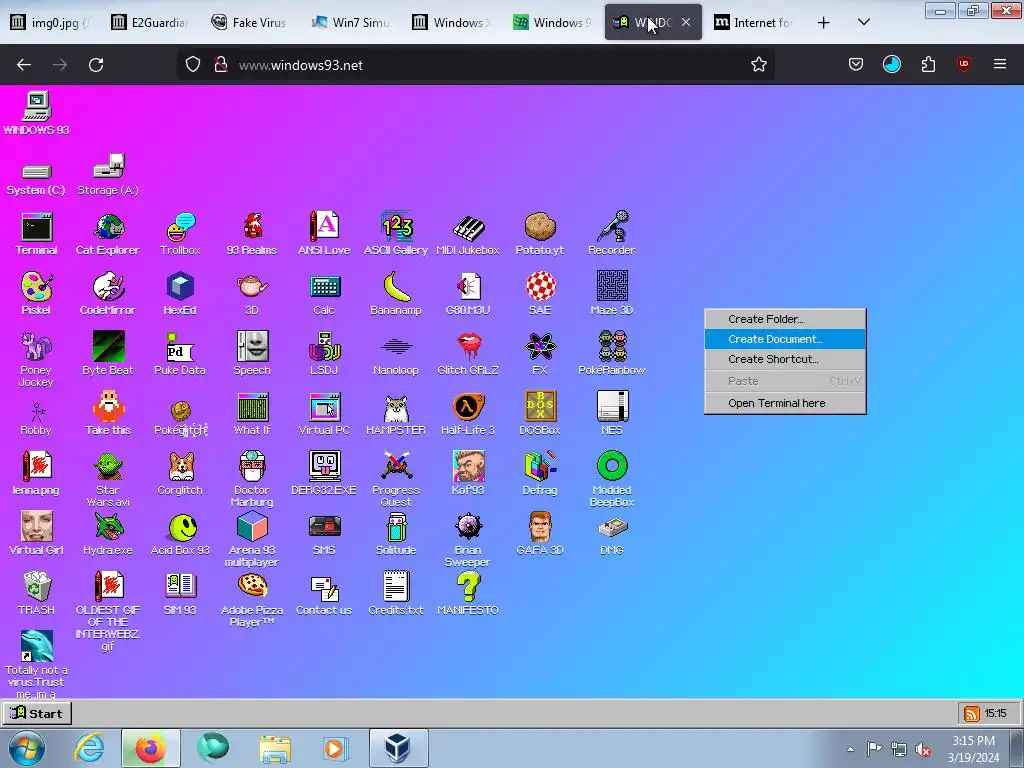Launch Internet Explorer from Windows taskbar
Viewport: 1024px width, 768px height.
pos(89,748)
